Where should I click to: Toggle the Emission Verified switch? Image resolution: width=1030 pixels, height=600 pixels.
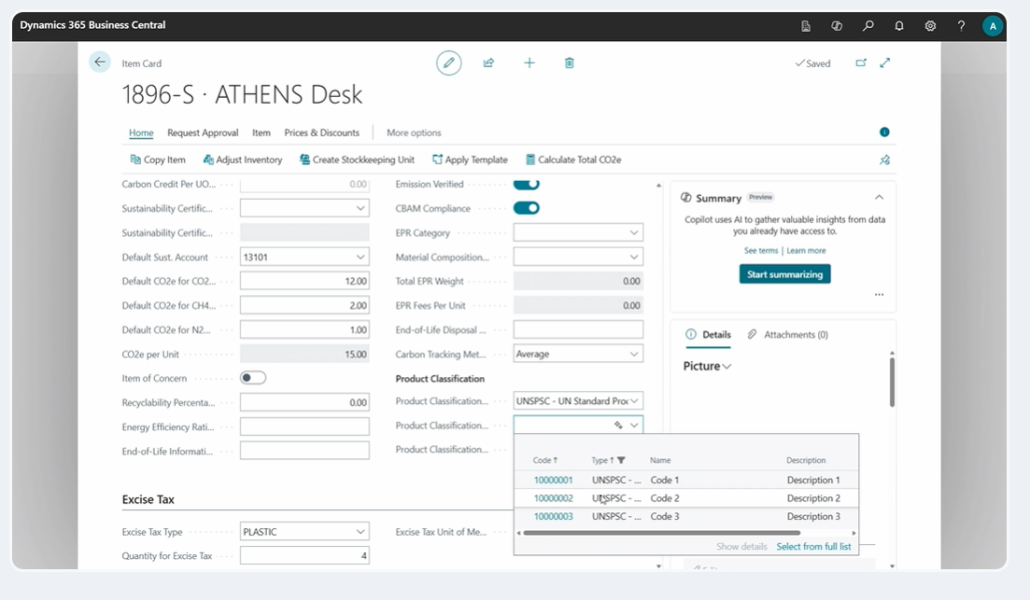point(526,184)
